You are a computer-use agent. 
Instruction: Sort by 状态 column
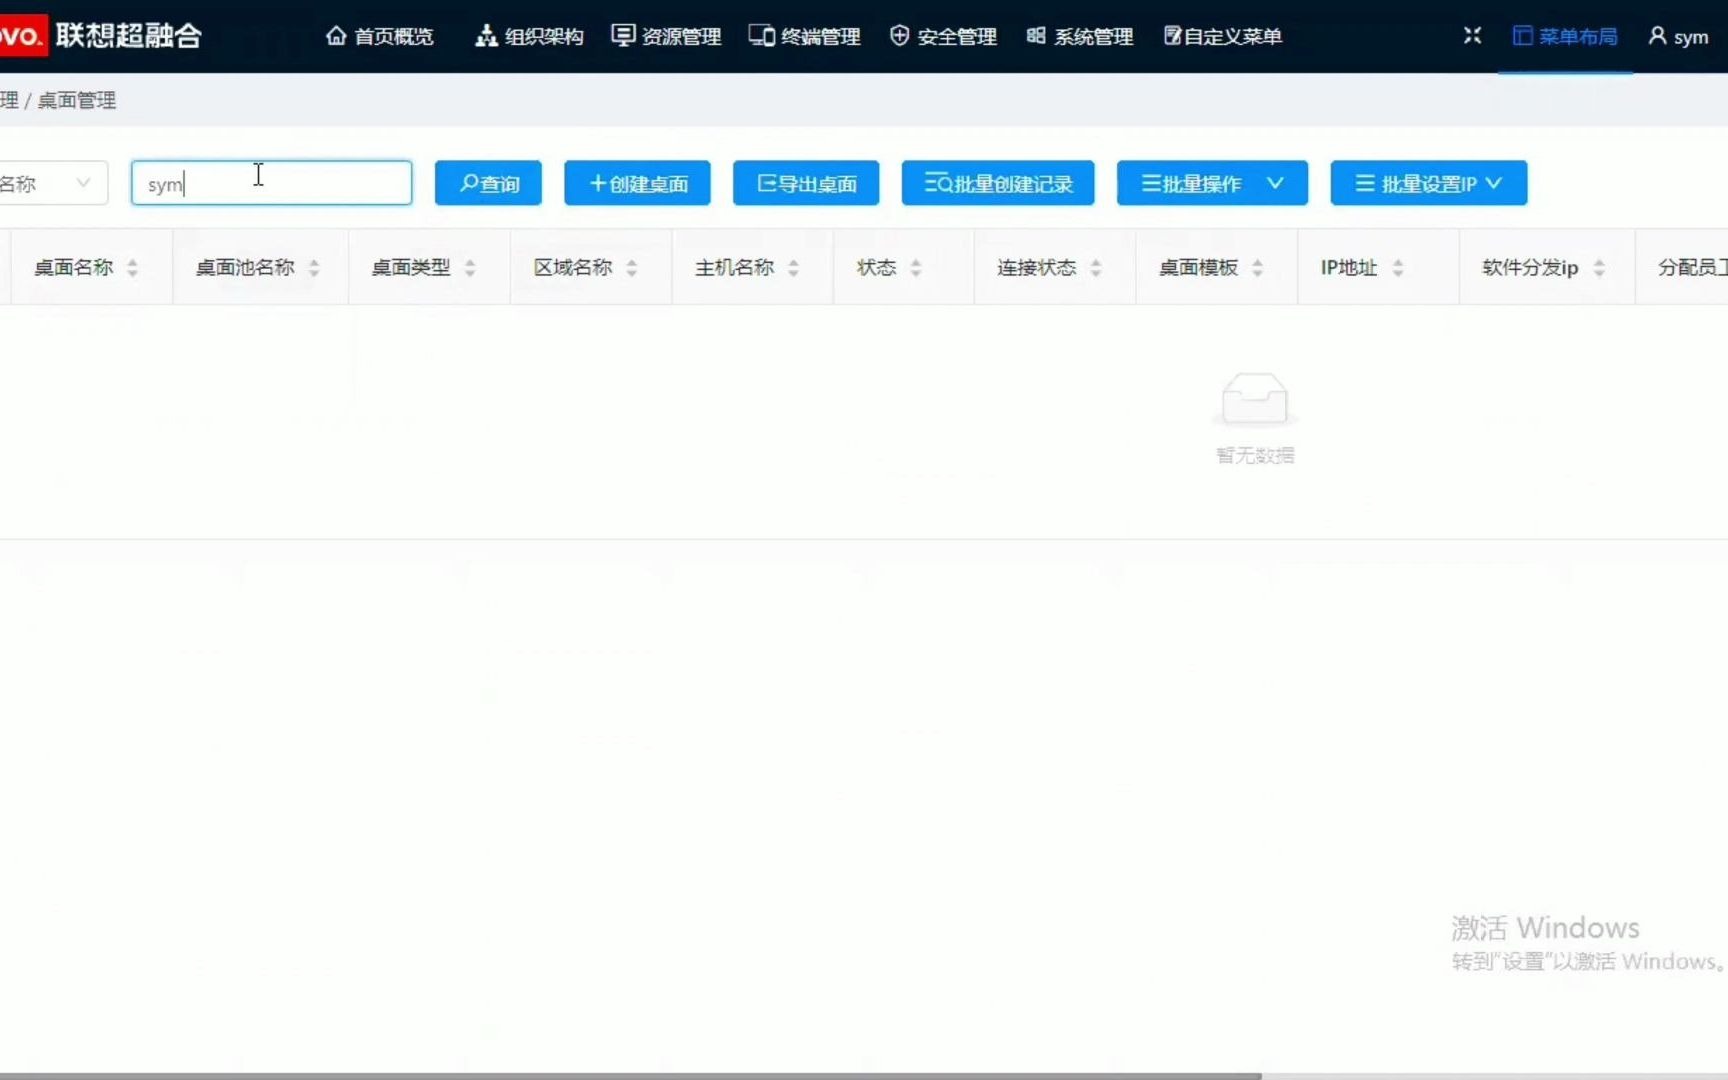coord(916,268)
